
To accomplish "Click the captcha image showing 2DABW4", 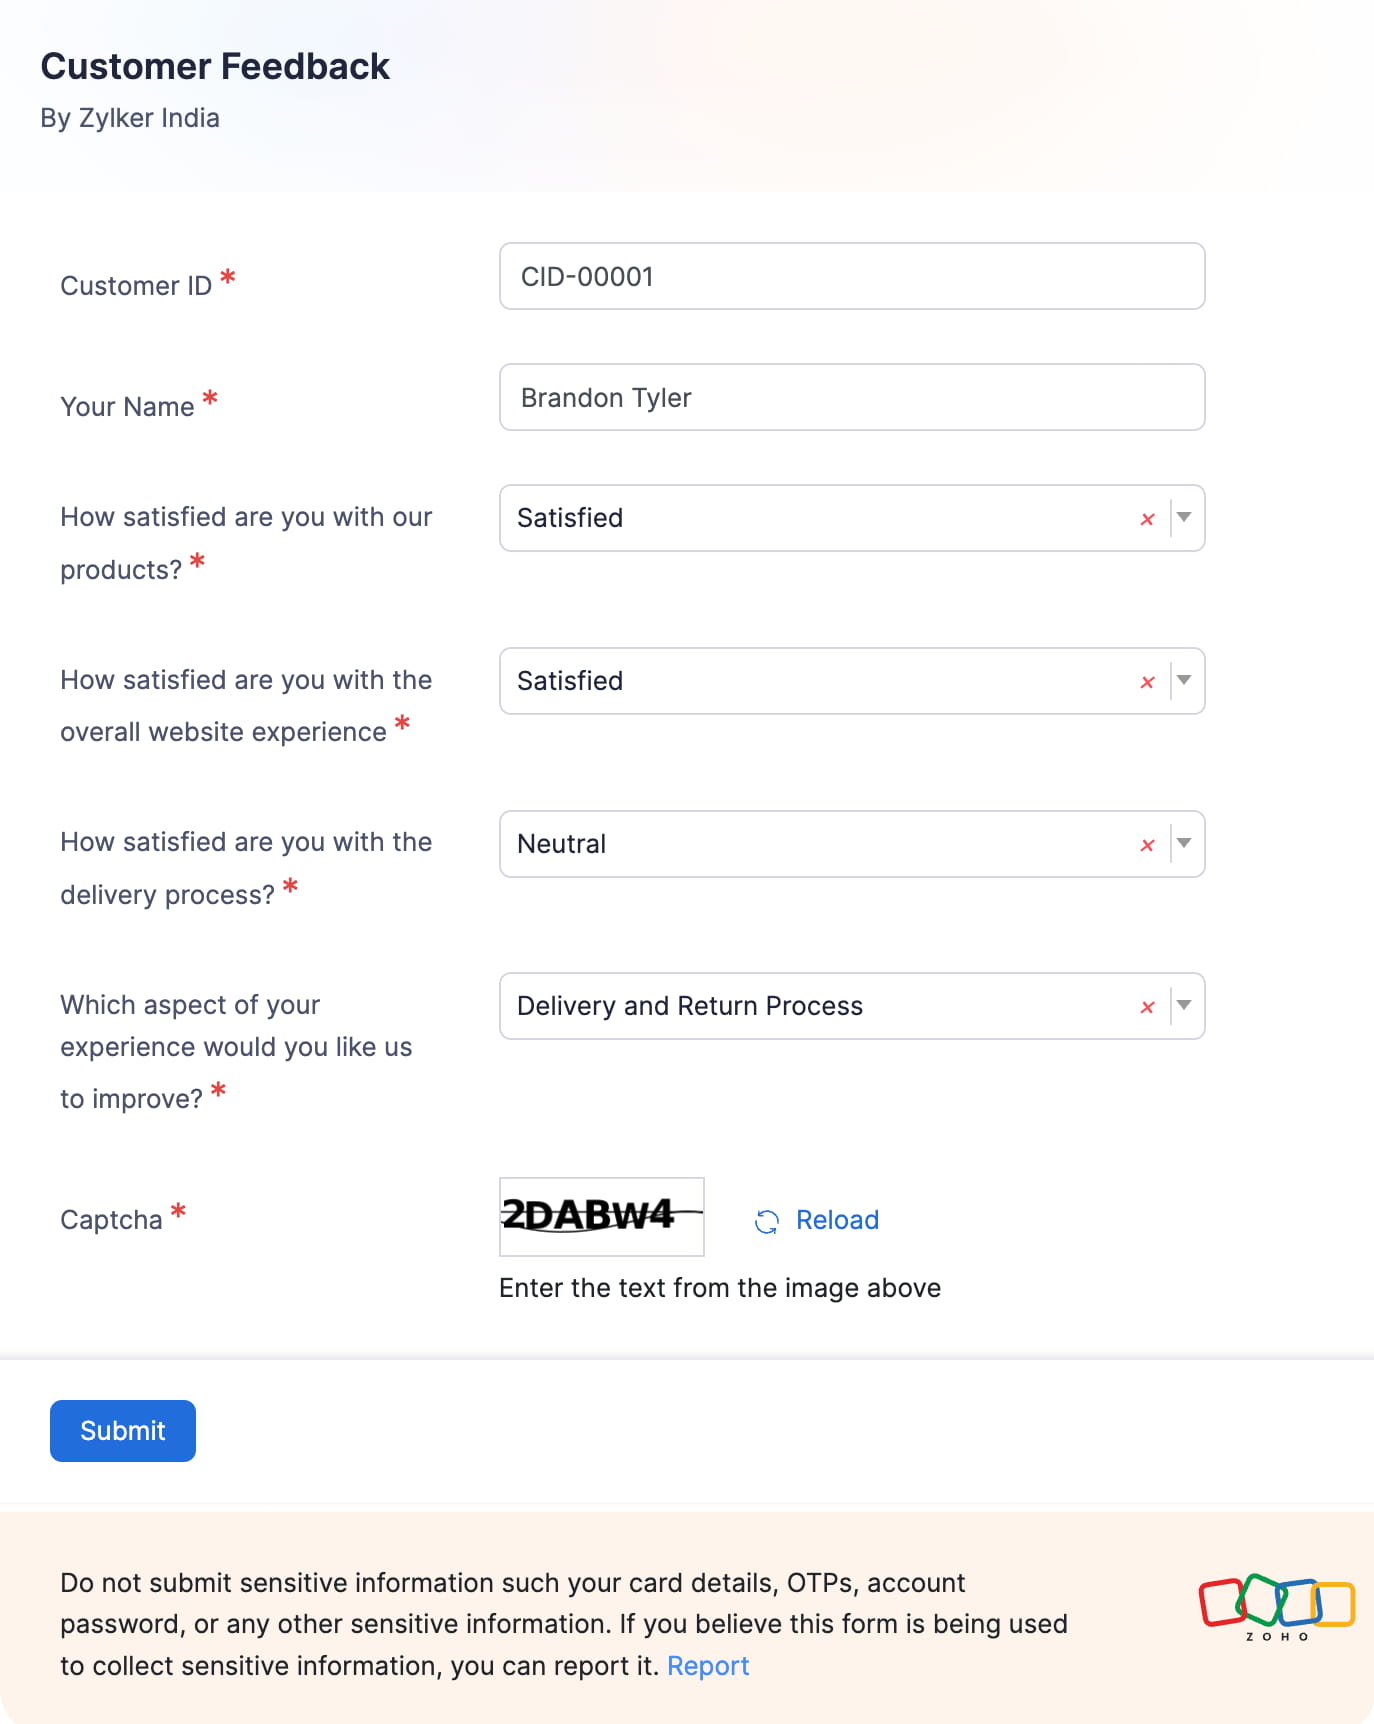I will pyautogui.click(x=600, y=1216).
